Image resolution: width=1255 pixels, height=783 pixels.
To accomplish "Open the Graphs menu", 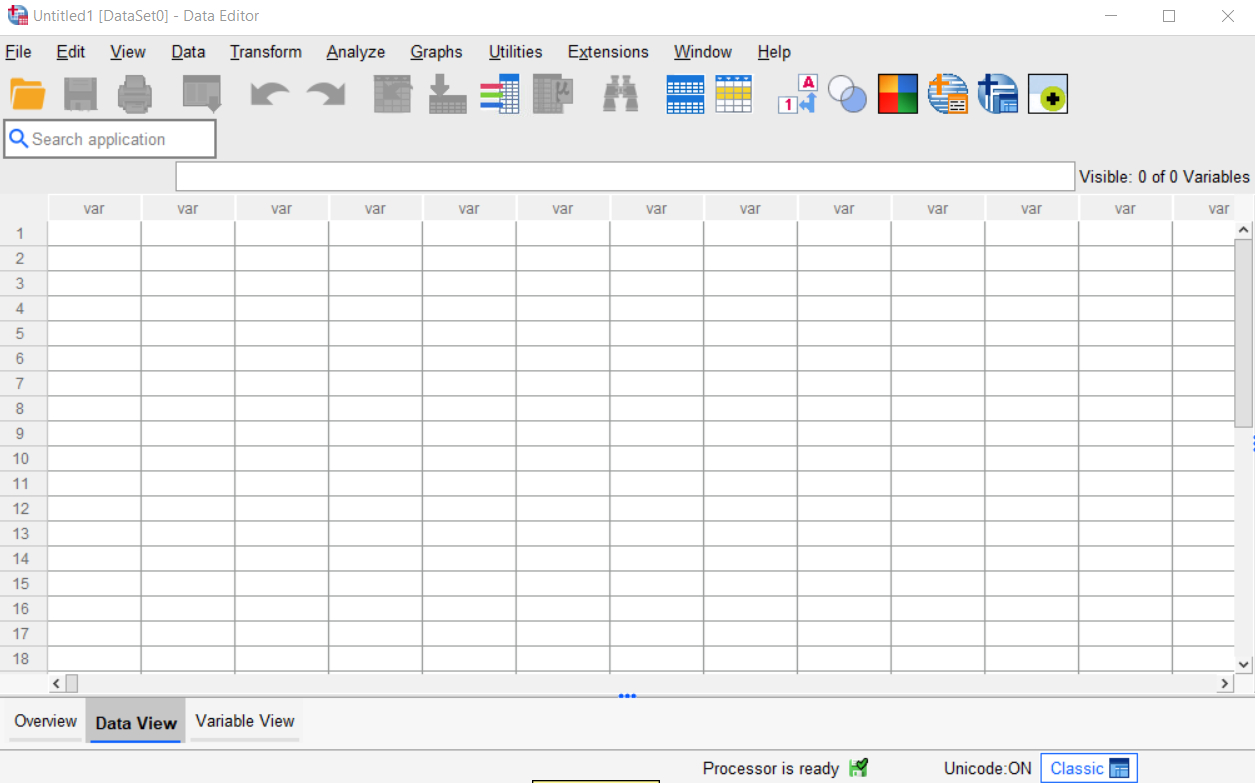I will [x=436, y=52].
